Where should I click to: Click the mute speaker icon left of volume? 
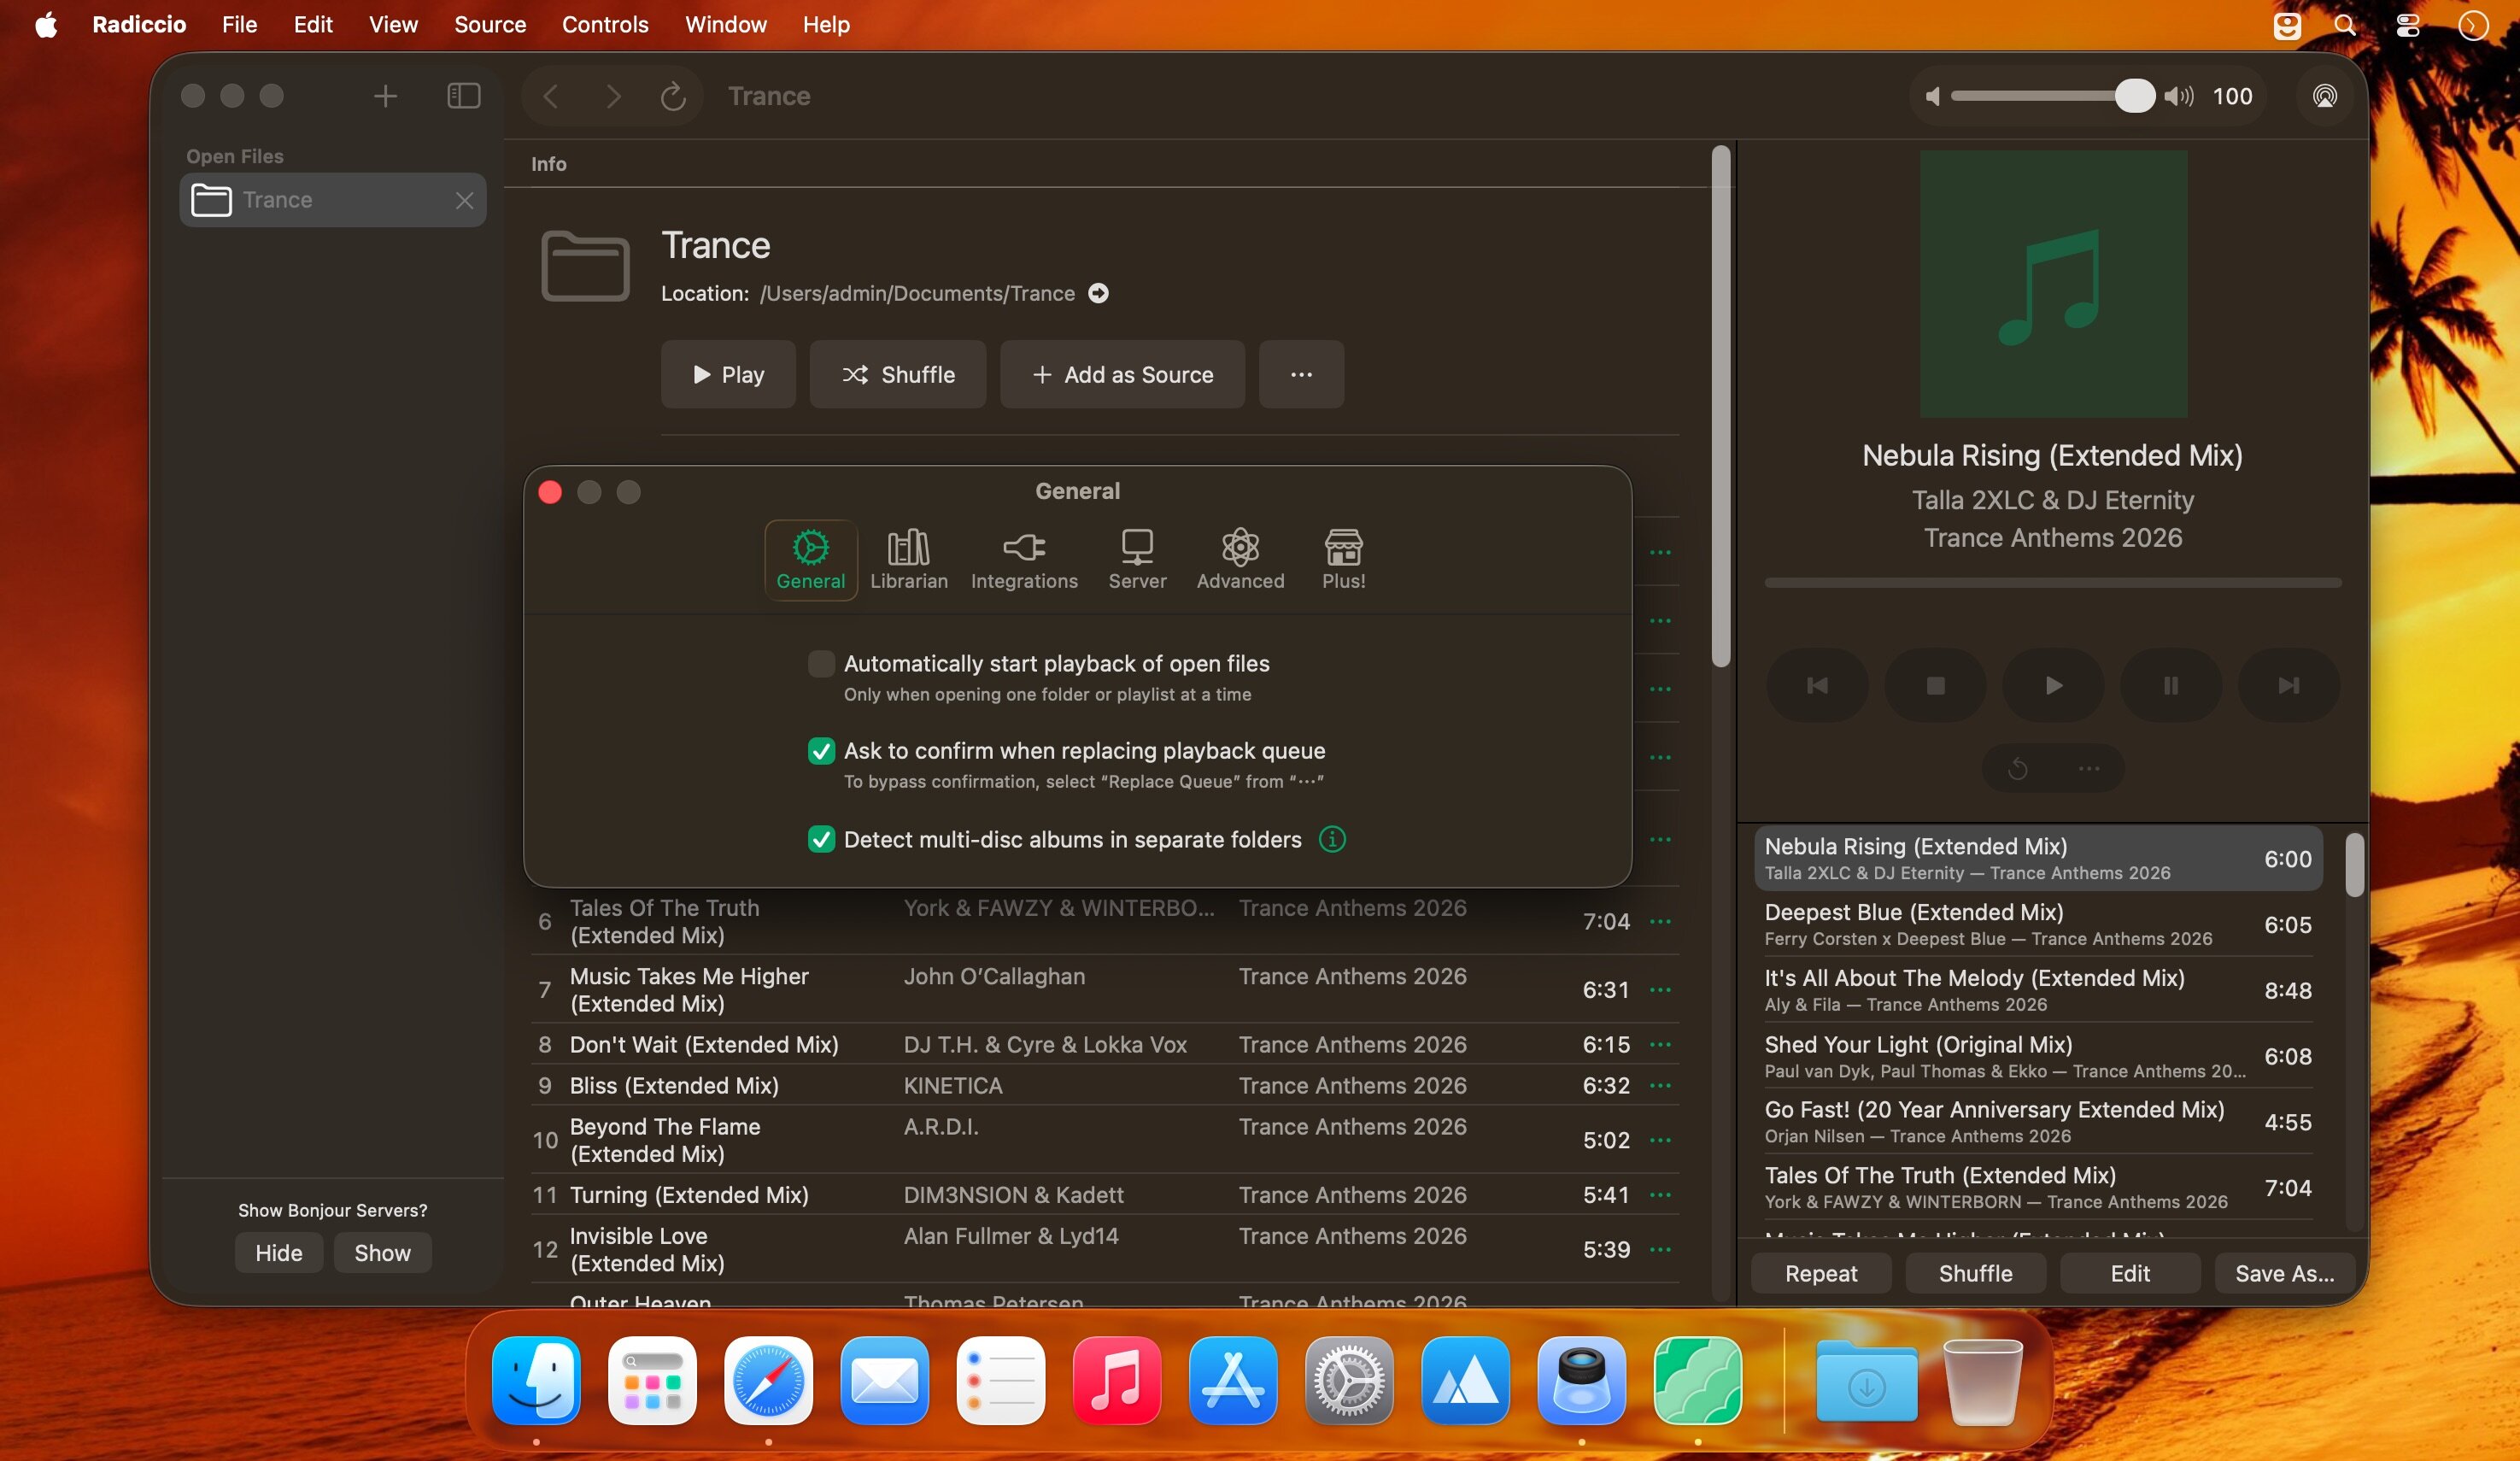click(1932, 96)
